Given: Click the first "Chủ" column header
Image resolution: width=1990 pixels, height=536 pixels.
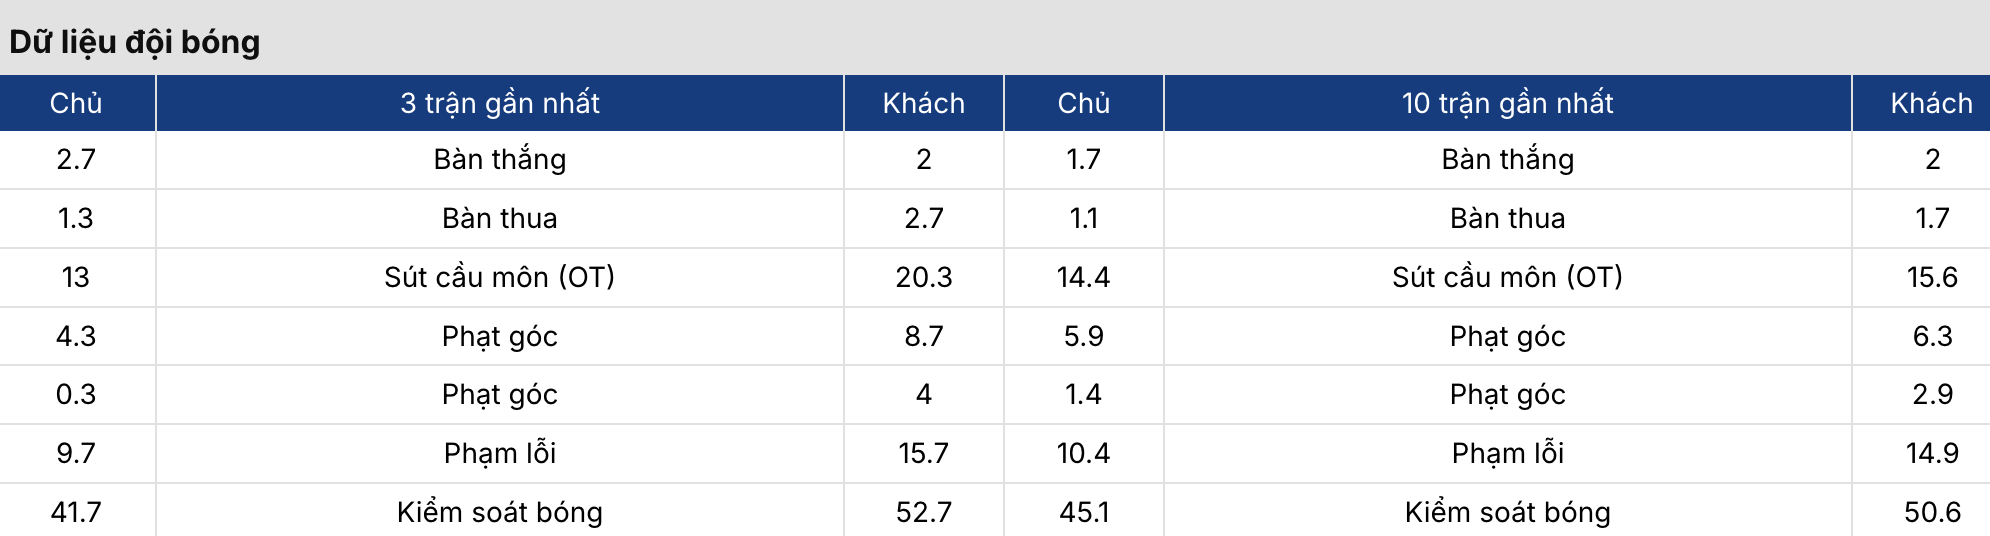Looking at the screenshot, I should click(76, 103).
